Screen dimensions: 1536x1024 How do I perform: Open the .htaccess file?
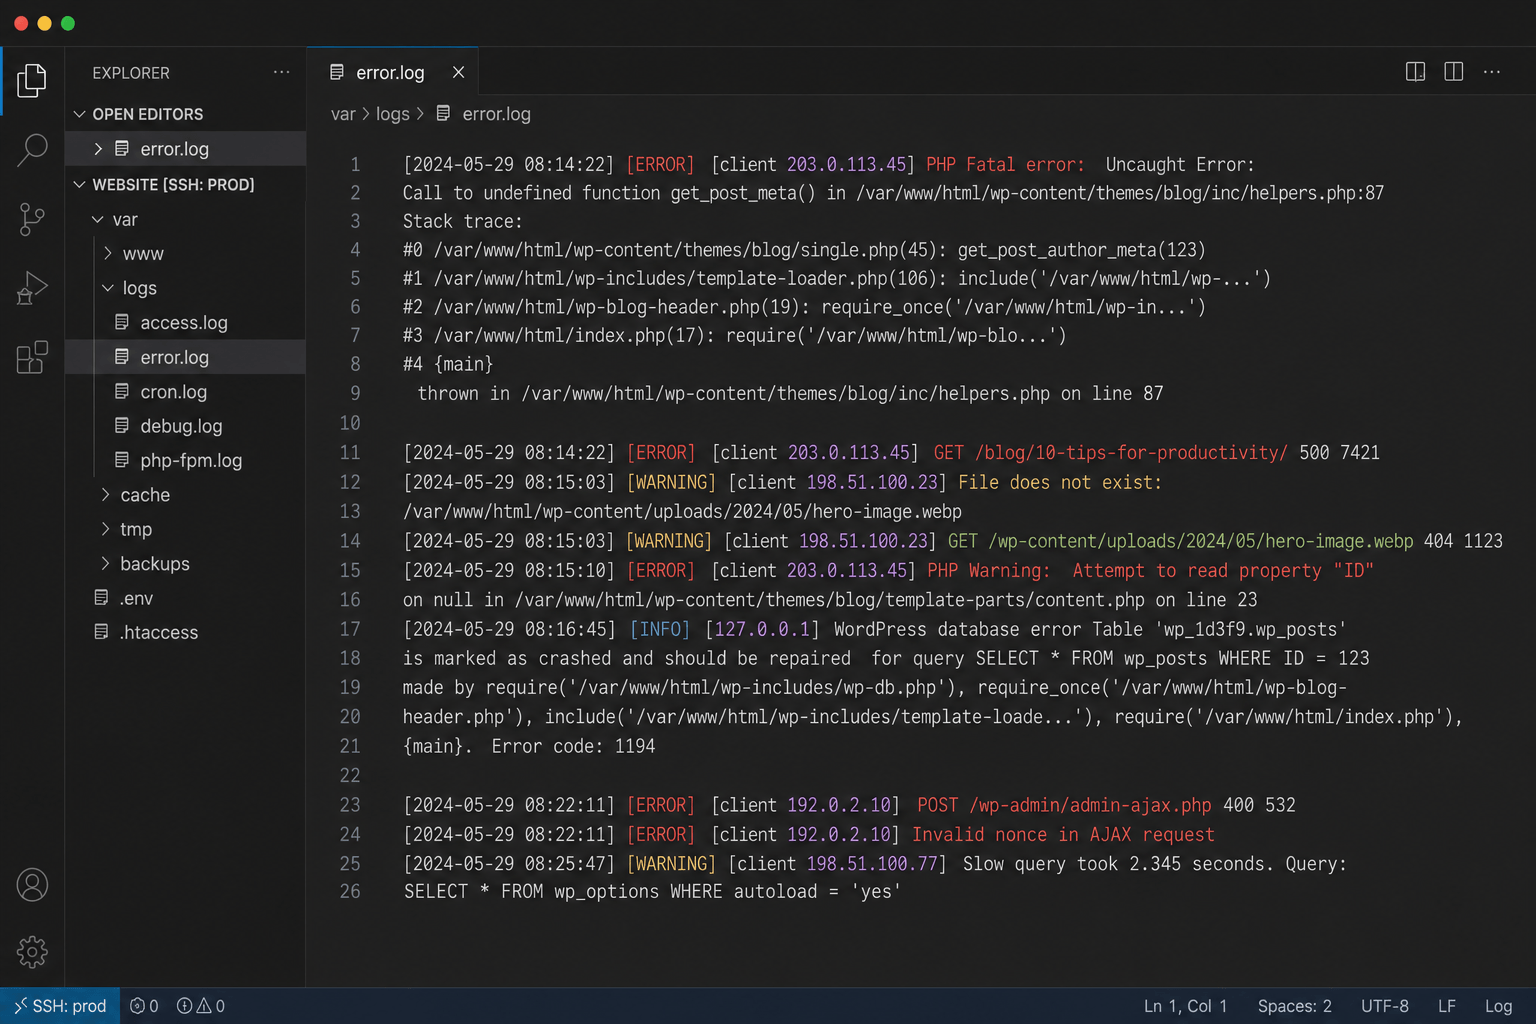pos(185,632)
